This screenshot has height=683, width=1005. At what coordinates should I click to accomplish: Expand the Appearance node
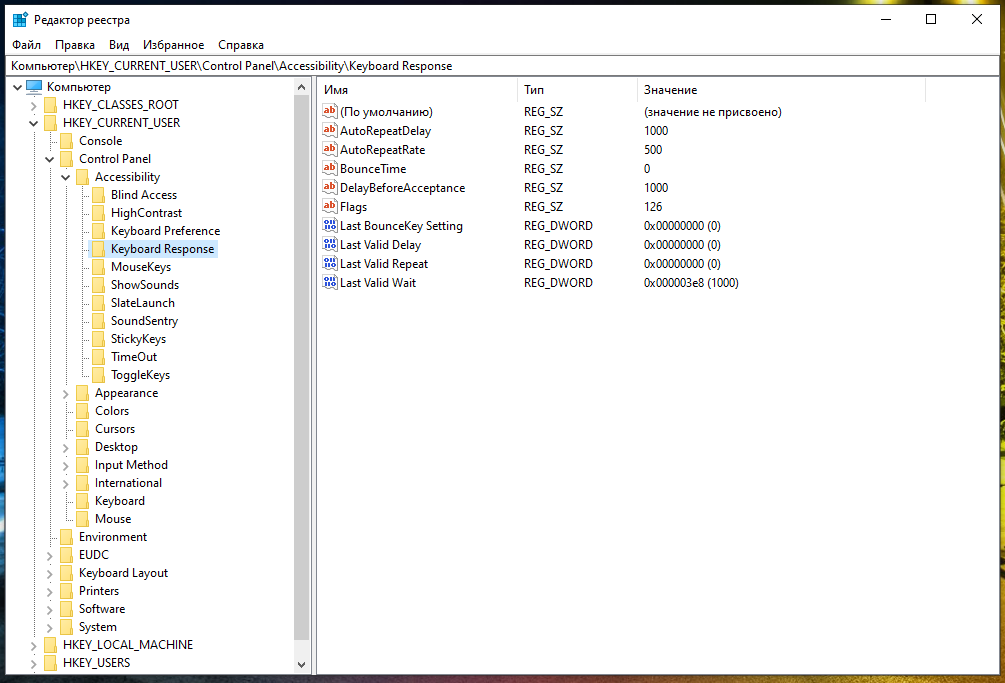(x=65, y=393)
